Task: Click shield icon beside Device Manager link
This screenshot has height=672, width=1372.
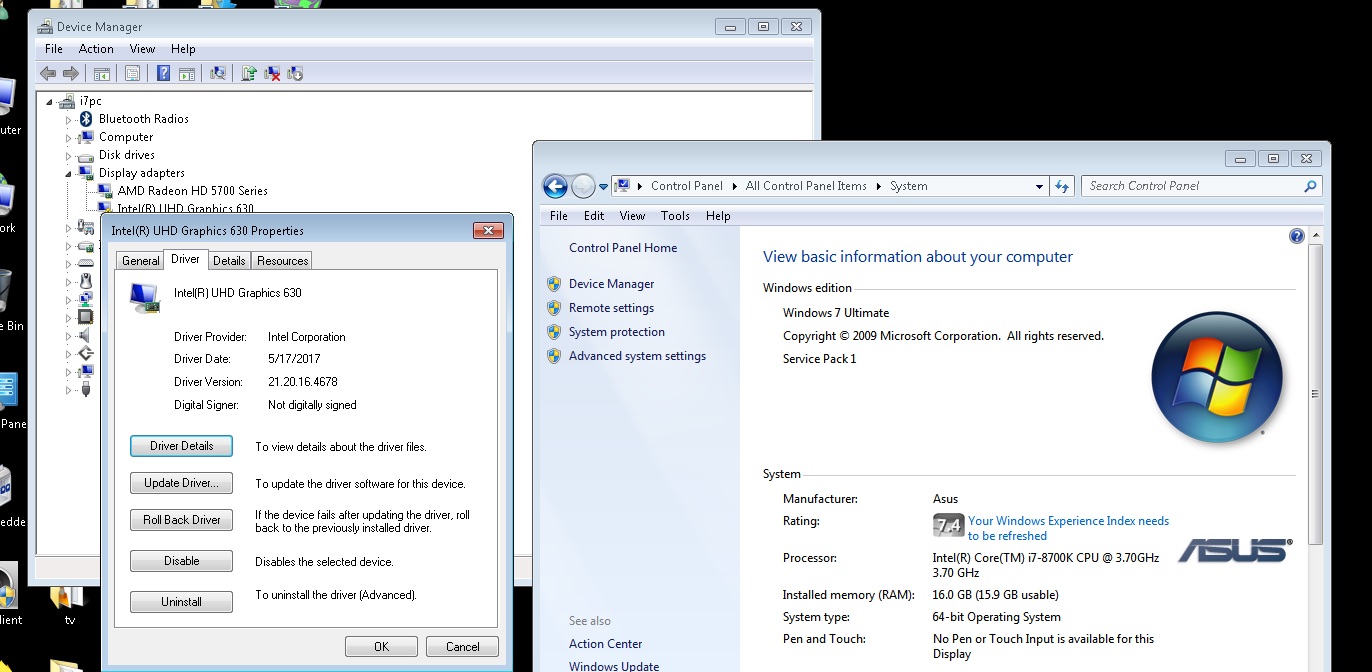Action: (x=554, y=284)
